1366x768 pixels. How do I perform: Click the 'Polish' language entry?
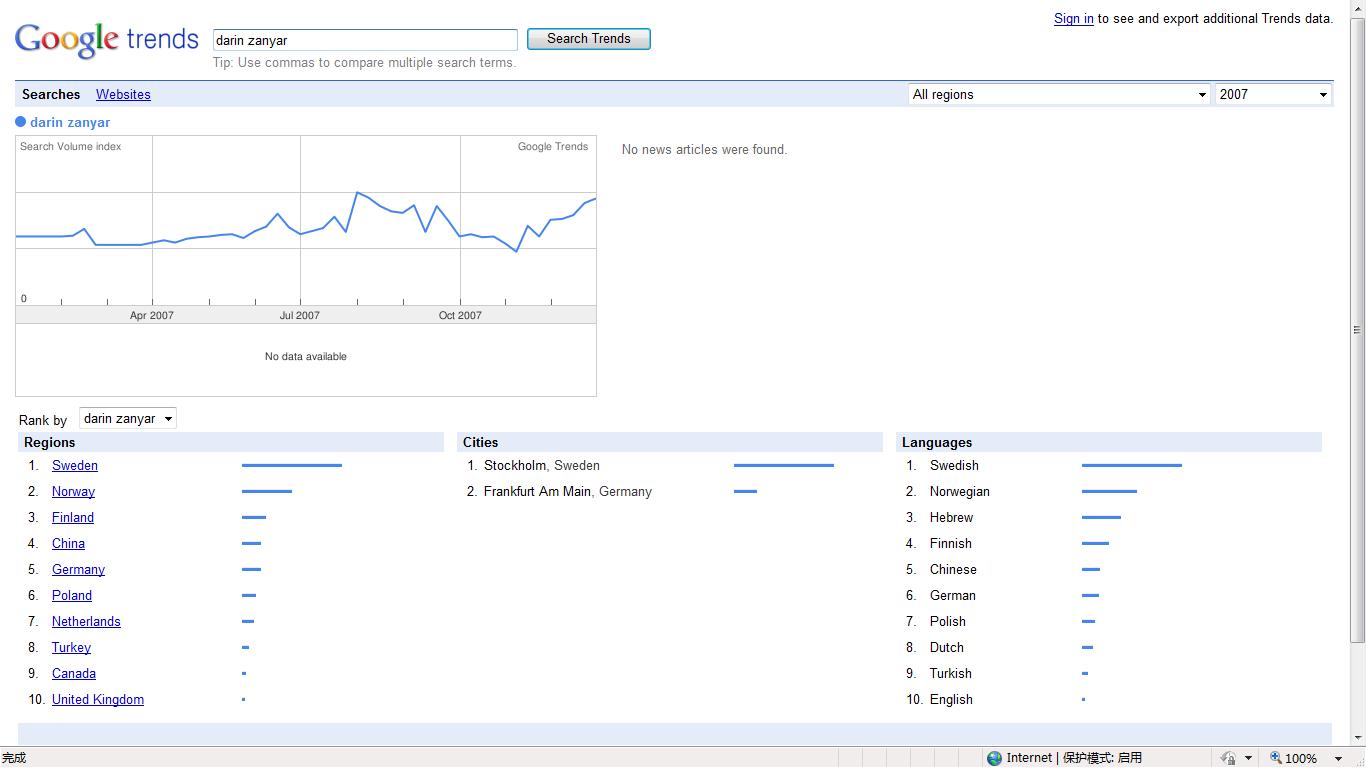coord(948,622)
